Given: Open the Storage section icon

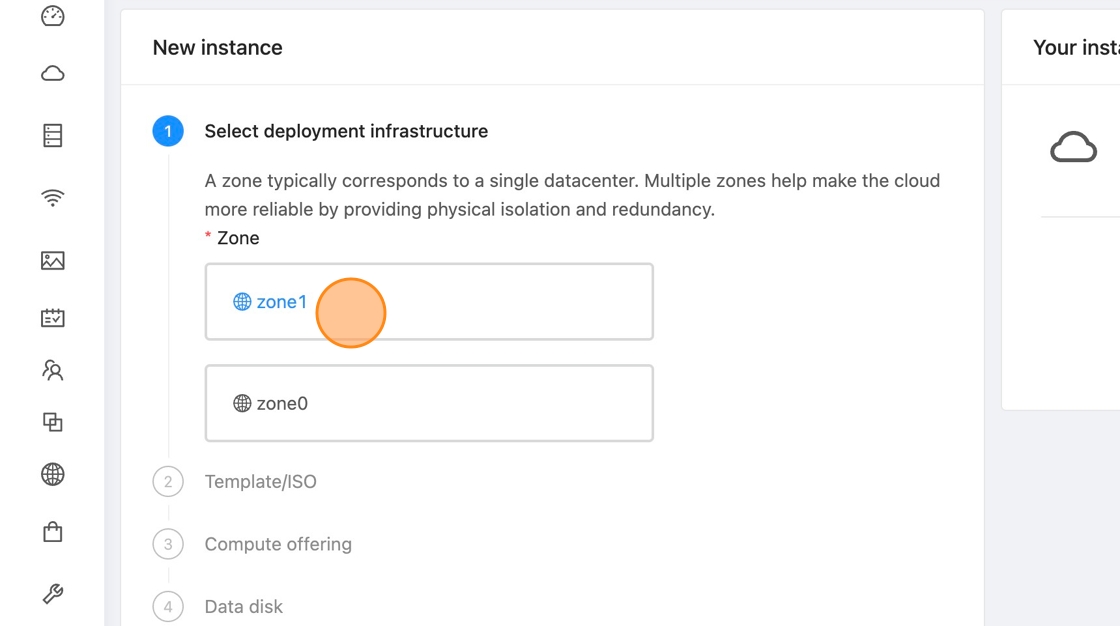Looking at the screenshot, I should (53, 136).
